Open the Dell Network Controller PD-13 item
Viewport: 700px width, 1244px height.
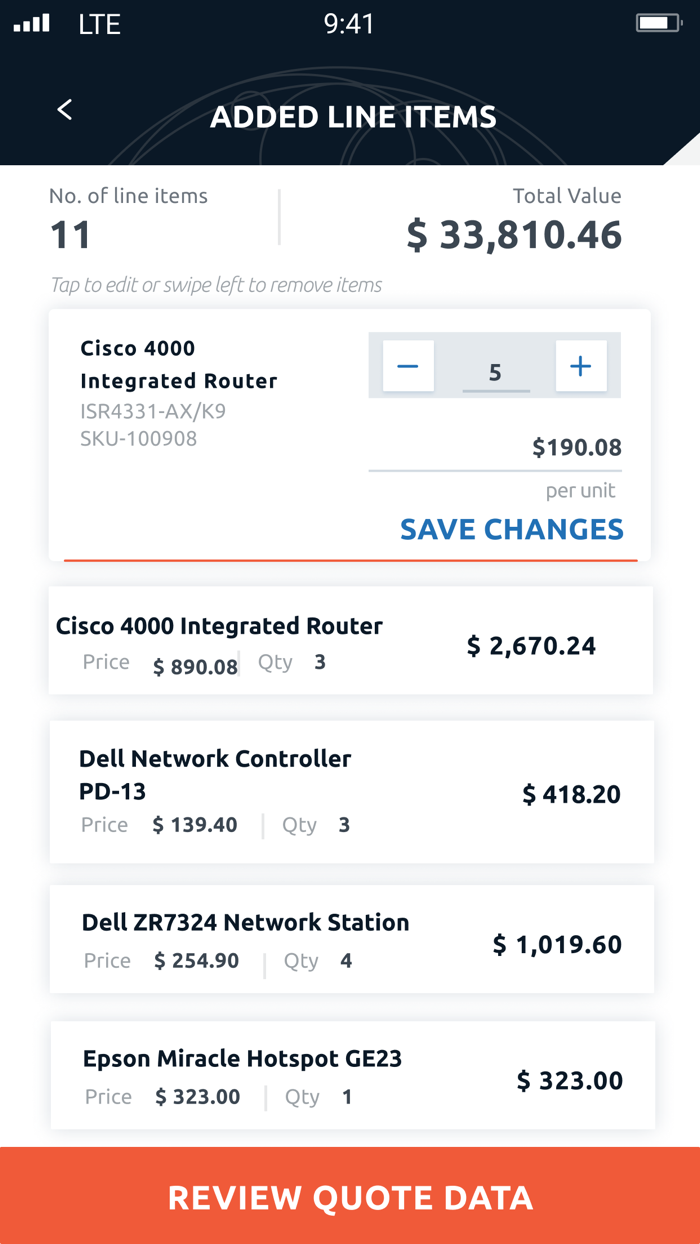pos(350,792)
